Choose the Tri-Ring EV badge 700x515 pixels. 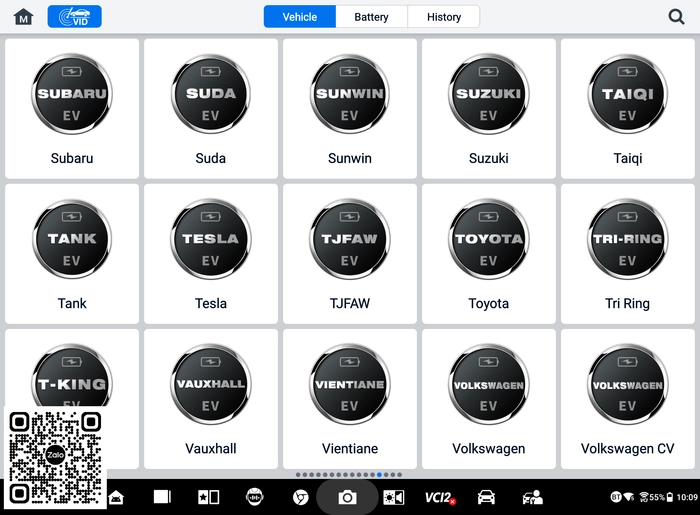[628, 239]
